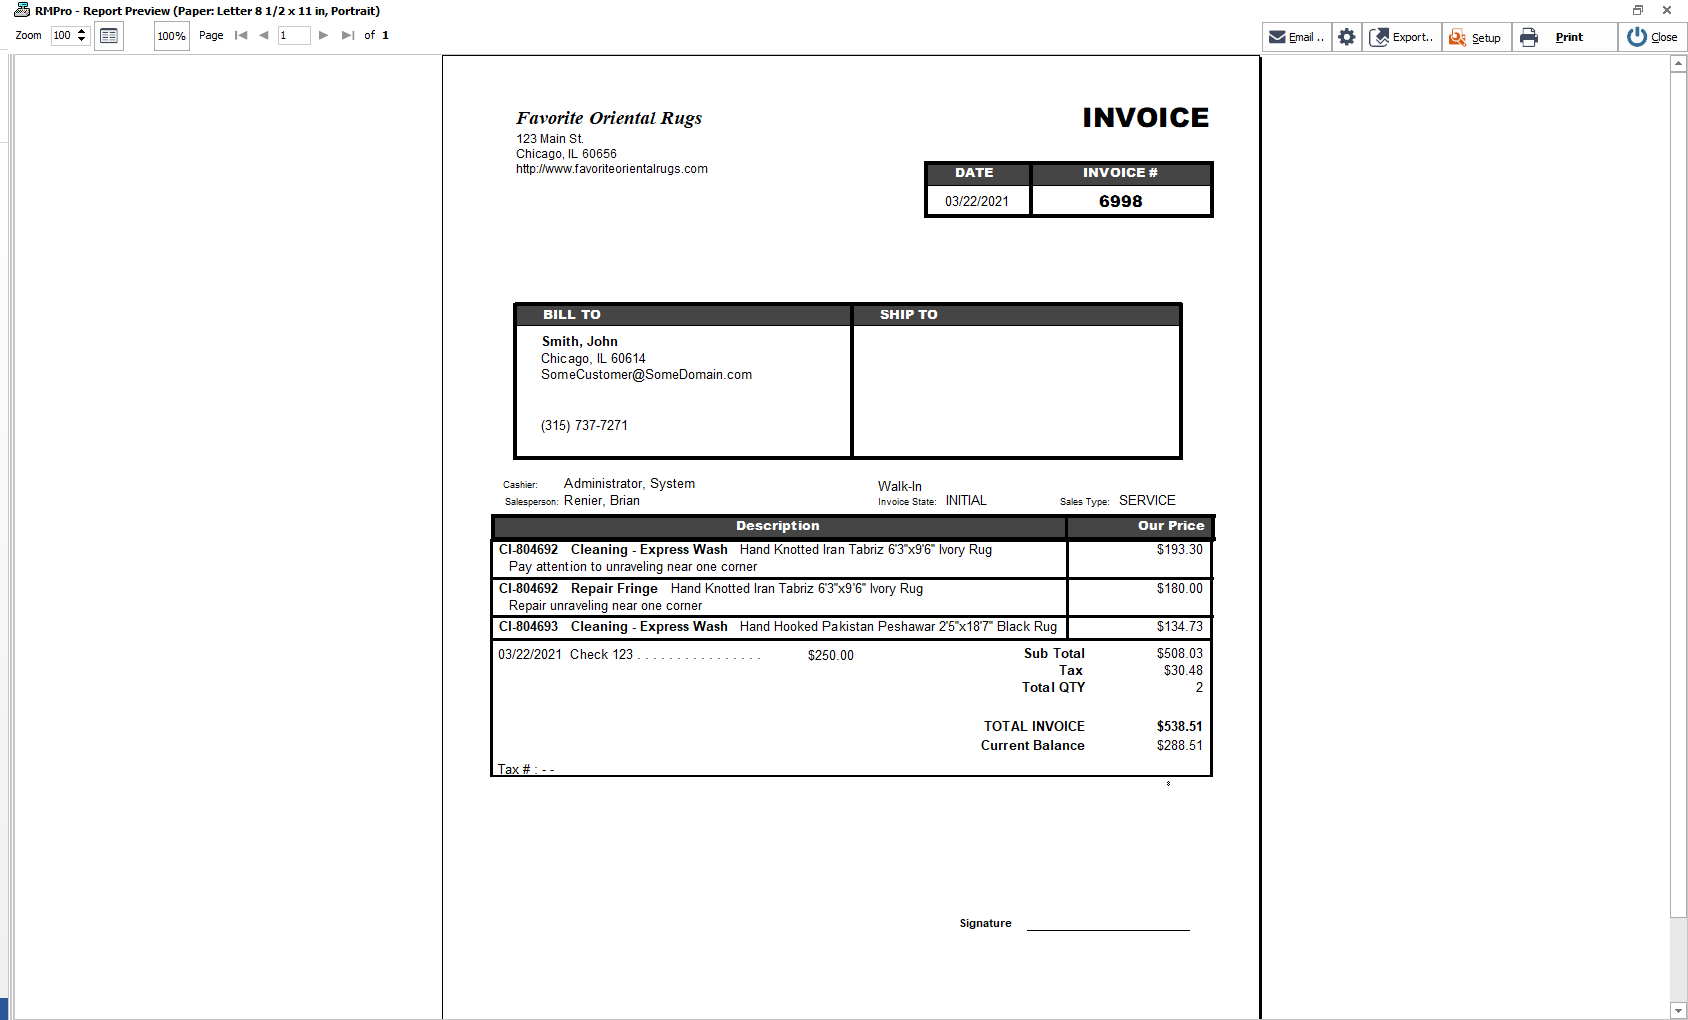Click phone number (315) 737-7271
This screenshot has height=1020, width=1688.
coord(584,425)
